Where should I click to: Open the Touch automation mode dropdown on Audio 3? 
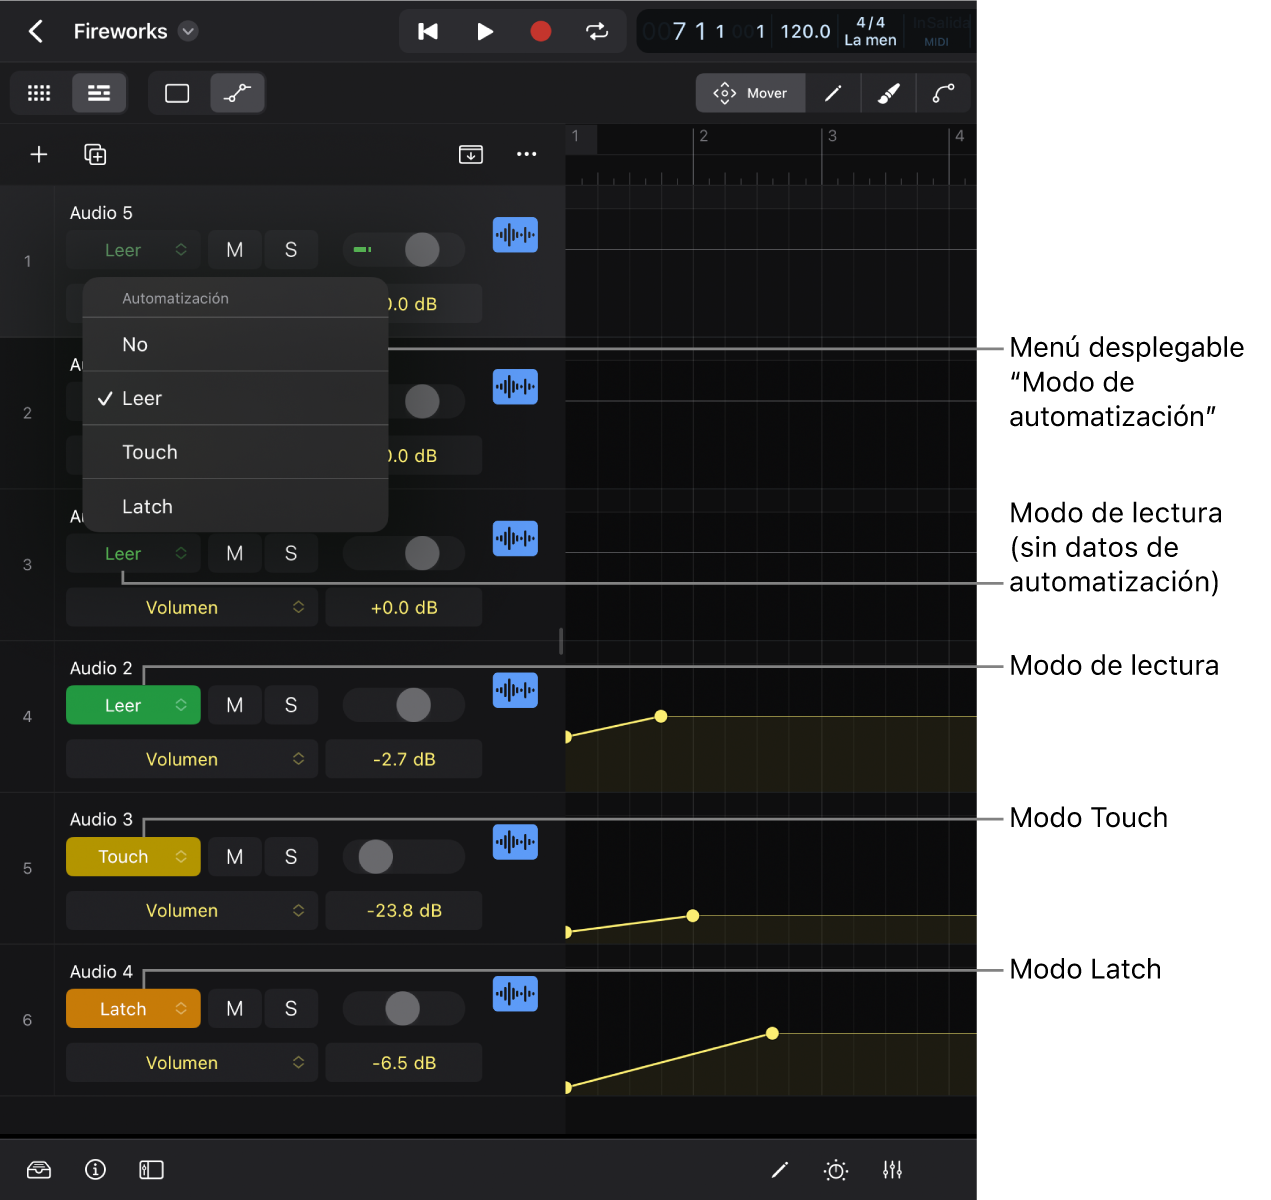click(x=133, y=857)
